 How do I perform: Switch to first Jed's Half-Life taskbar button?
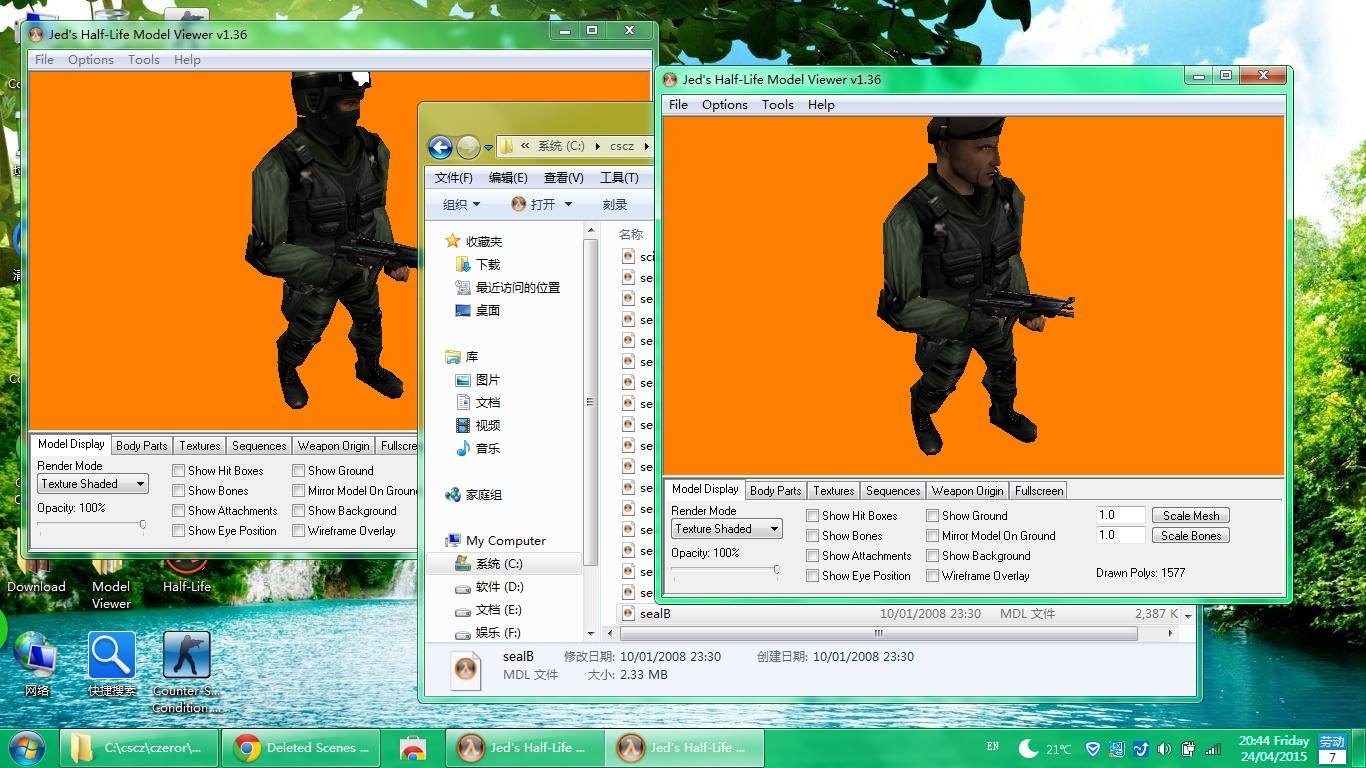[x=526, y=747]
